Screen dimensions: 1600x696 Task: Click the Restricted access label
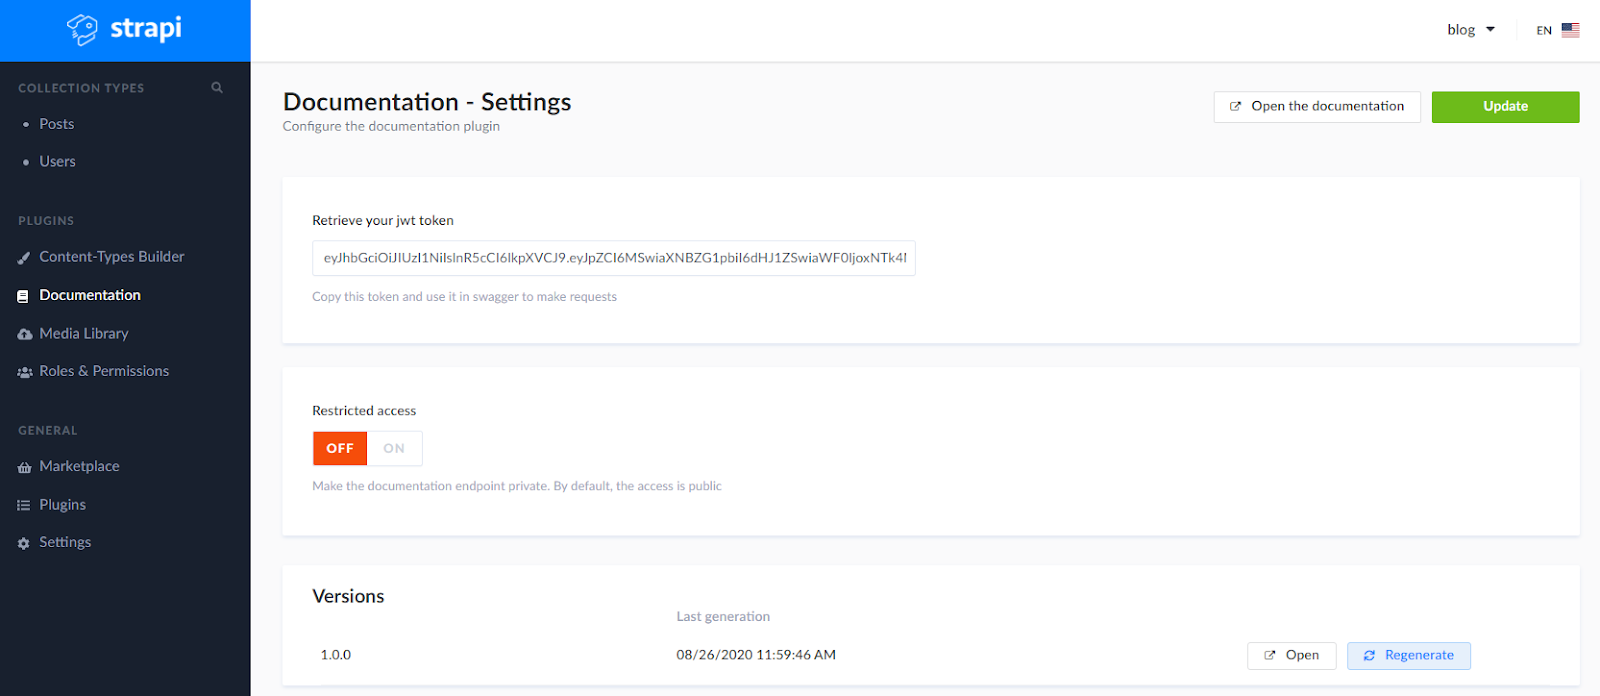(x=364, y=410)
